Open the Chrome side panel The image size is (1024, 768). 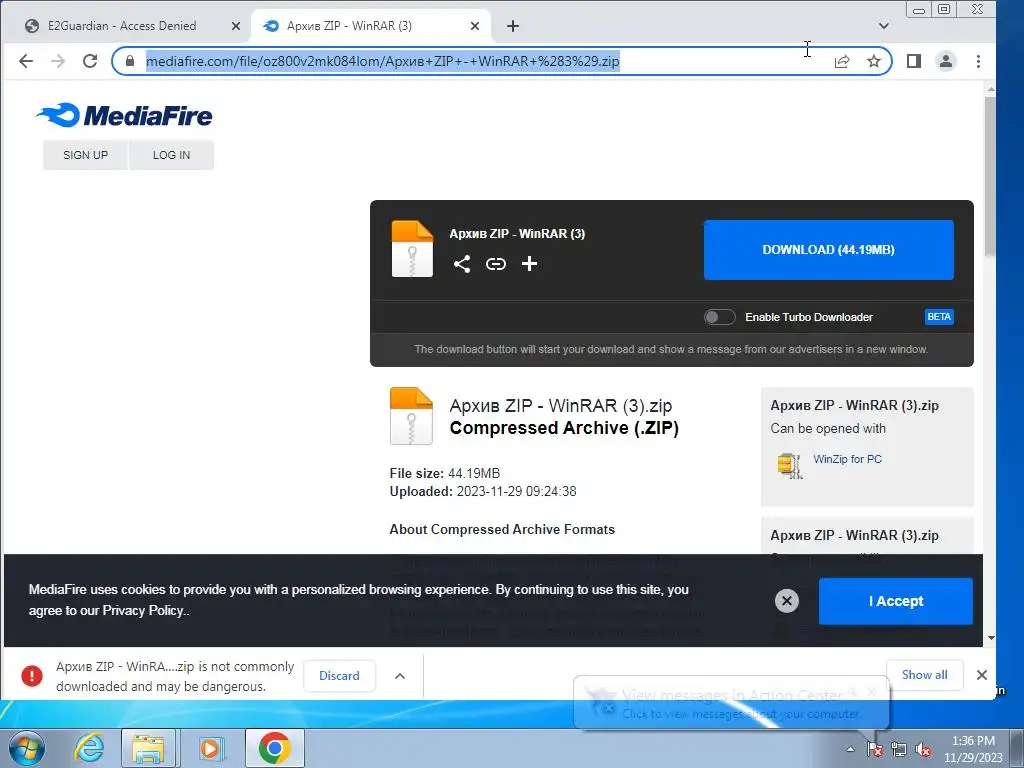click(x=914, y=61)
